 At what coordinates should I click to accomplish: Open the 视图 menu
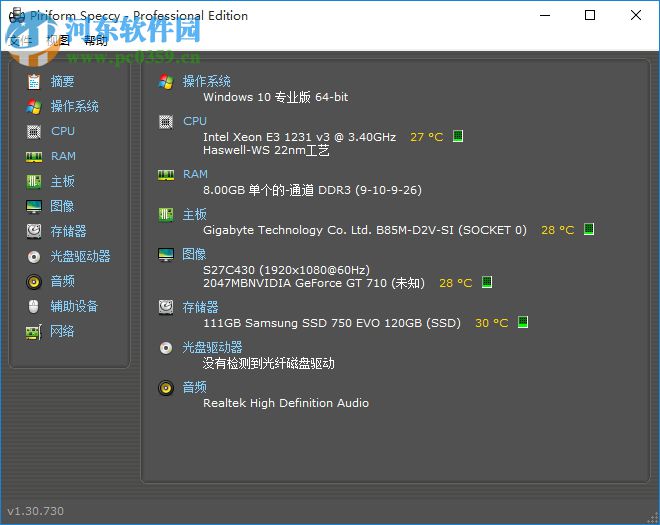[58, 41]
